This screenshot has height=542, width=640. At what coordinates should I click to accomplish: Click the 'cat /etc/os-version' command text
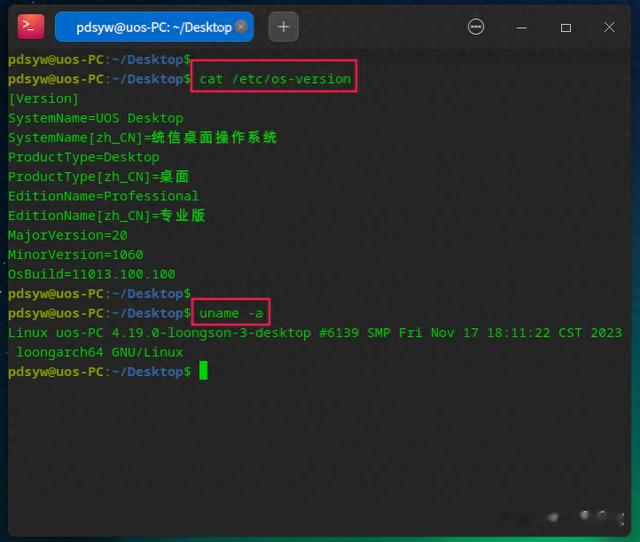click(275, 79)
